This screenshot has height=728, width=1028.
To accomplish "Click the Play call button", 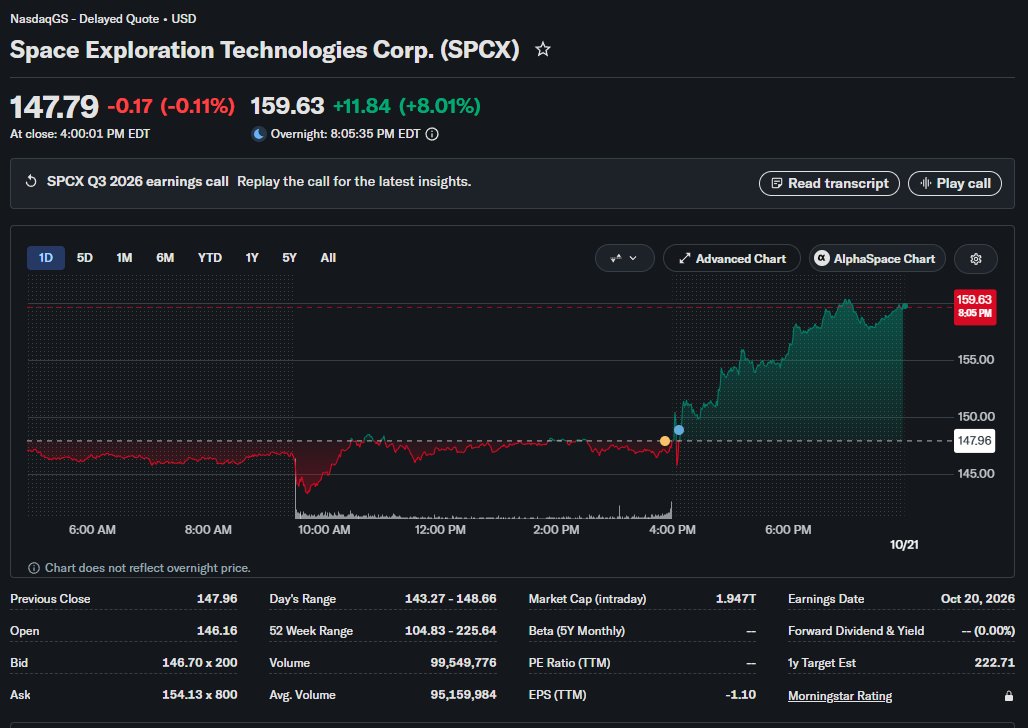I will 955,184.
